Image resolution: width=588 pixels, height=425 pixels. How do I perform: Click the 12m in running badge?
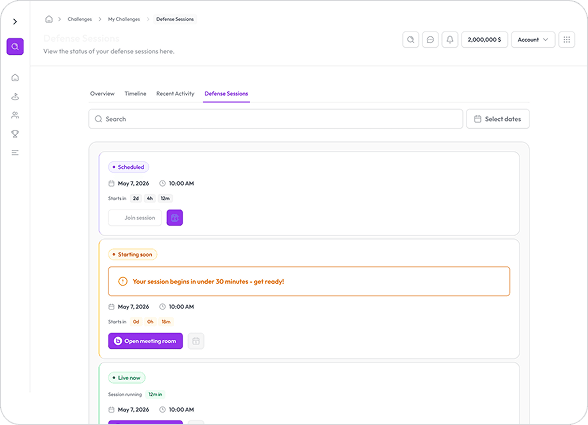155,394
